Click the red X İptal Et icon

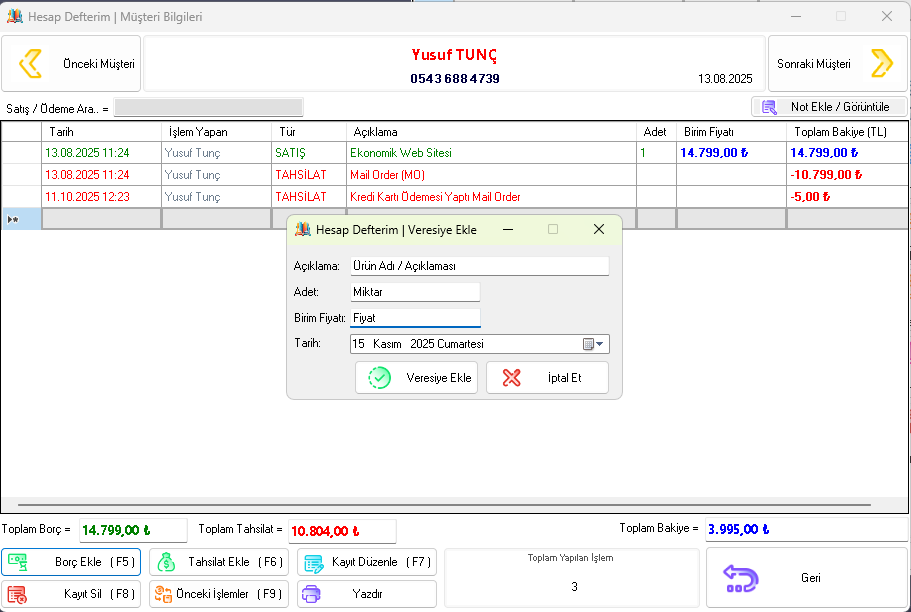point(512,378)
